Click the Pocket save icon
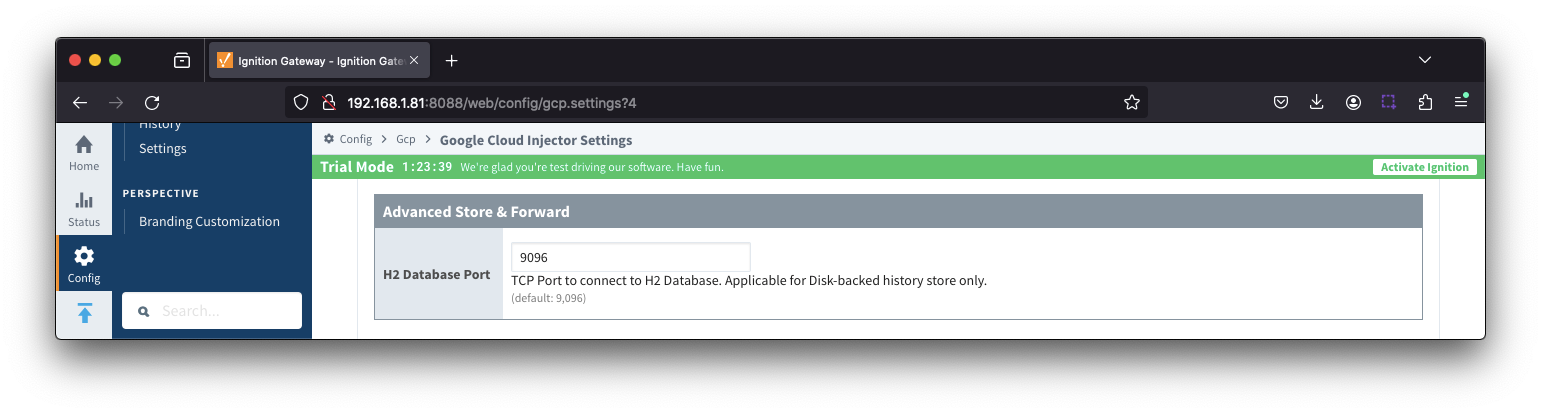Image resolution: width=1541 pixels, height=413 pixels. pyautogui.click(x=1280, y=102)
